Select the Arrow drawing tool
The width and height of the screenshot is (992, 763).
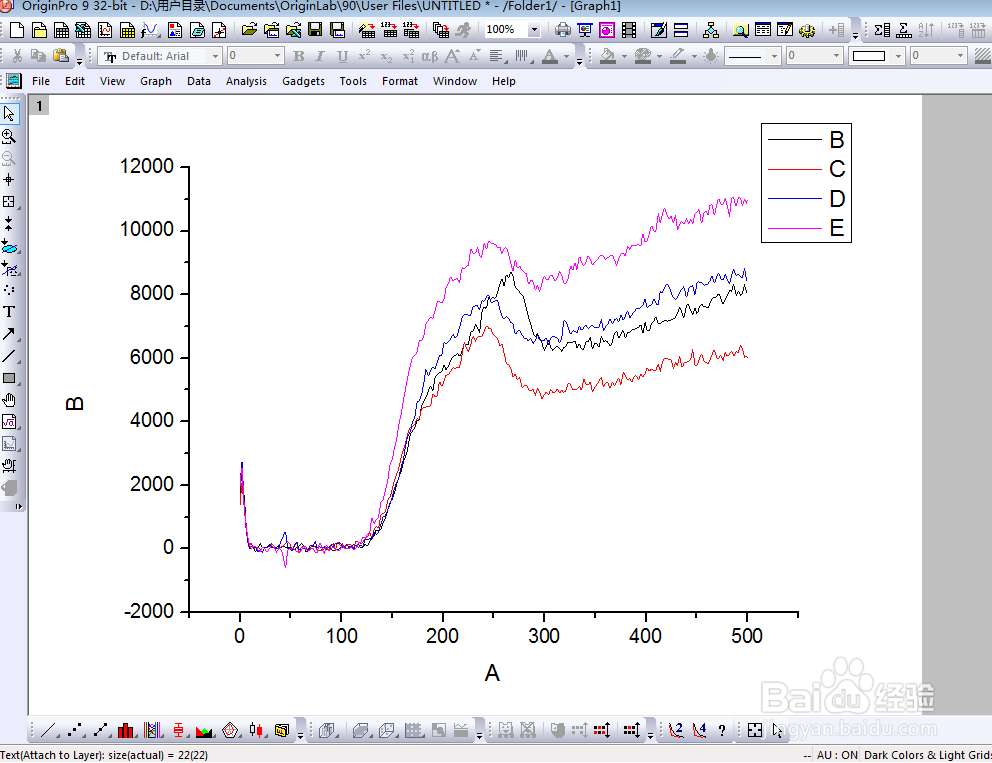[x=9, y=333]
